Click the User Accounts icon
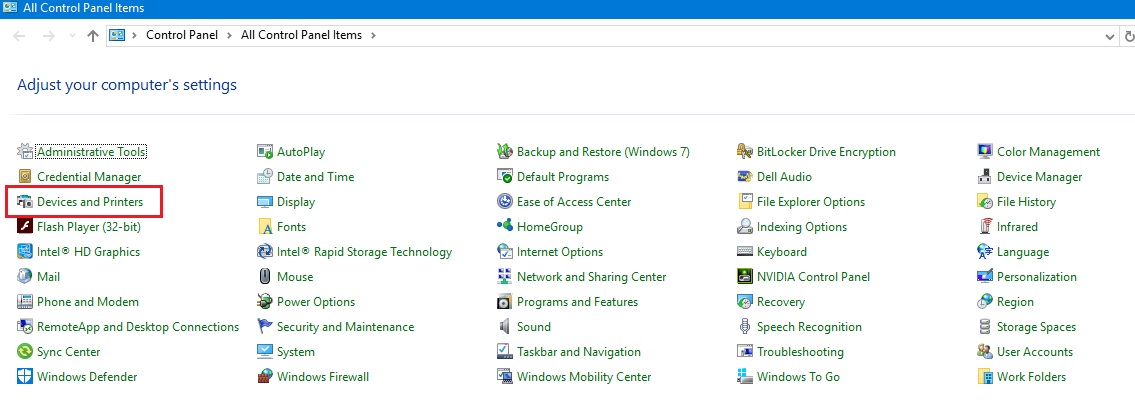Screen dimensions: 1135x408 [985, 352]
